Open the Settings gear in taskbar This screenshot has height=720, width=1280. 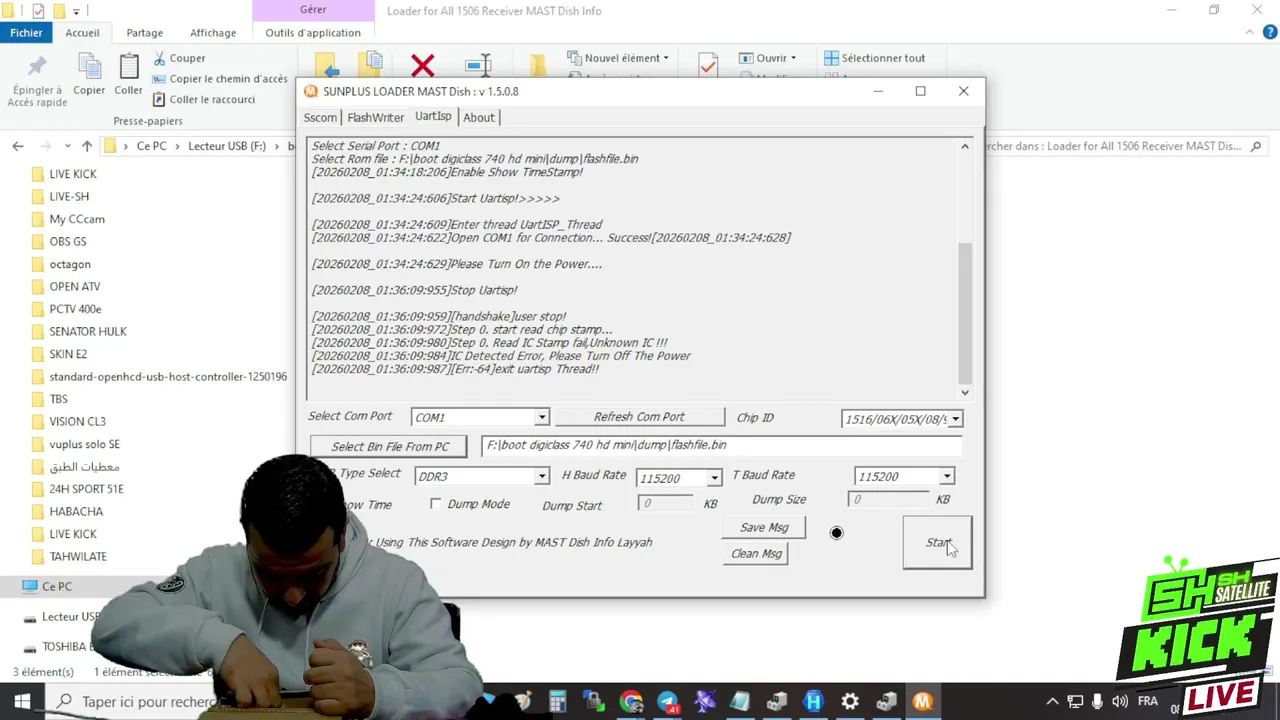click(849, 702)
